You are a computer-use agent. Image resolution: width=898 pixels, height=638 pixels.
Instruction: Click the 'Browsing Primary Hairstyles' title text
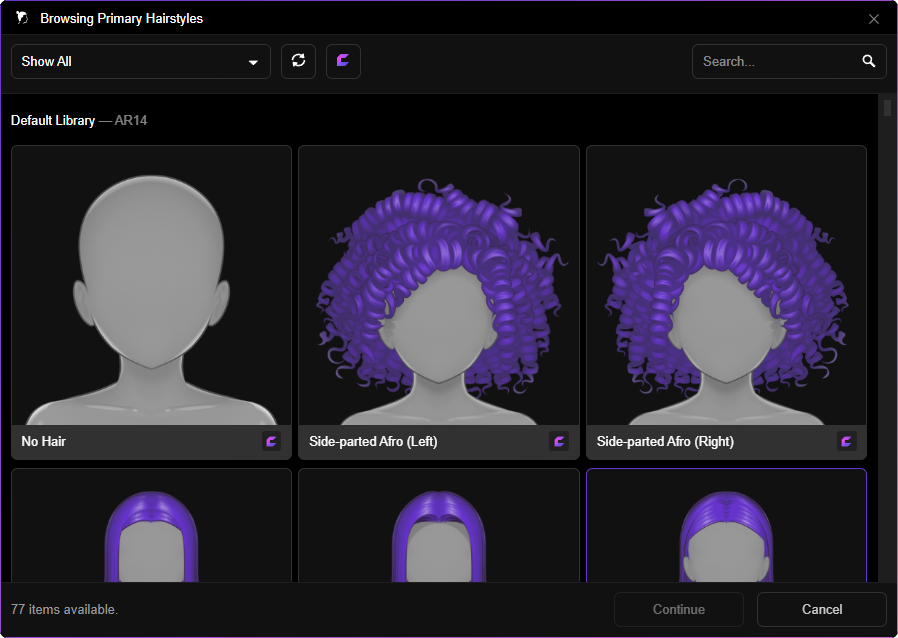point(121,18)
